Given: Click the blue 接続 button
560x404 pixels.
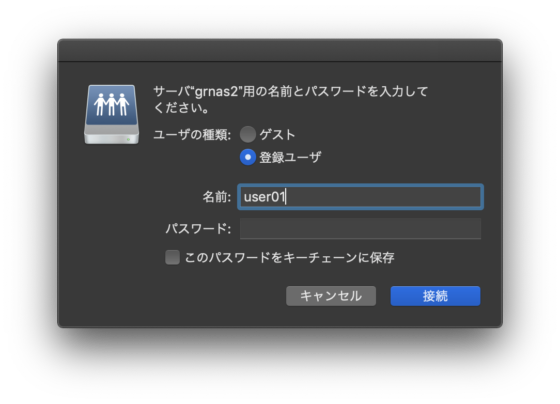Looking at the screenshot, I should coord(435,296).
